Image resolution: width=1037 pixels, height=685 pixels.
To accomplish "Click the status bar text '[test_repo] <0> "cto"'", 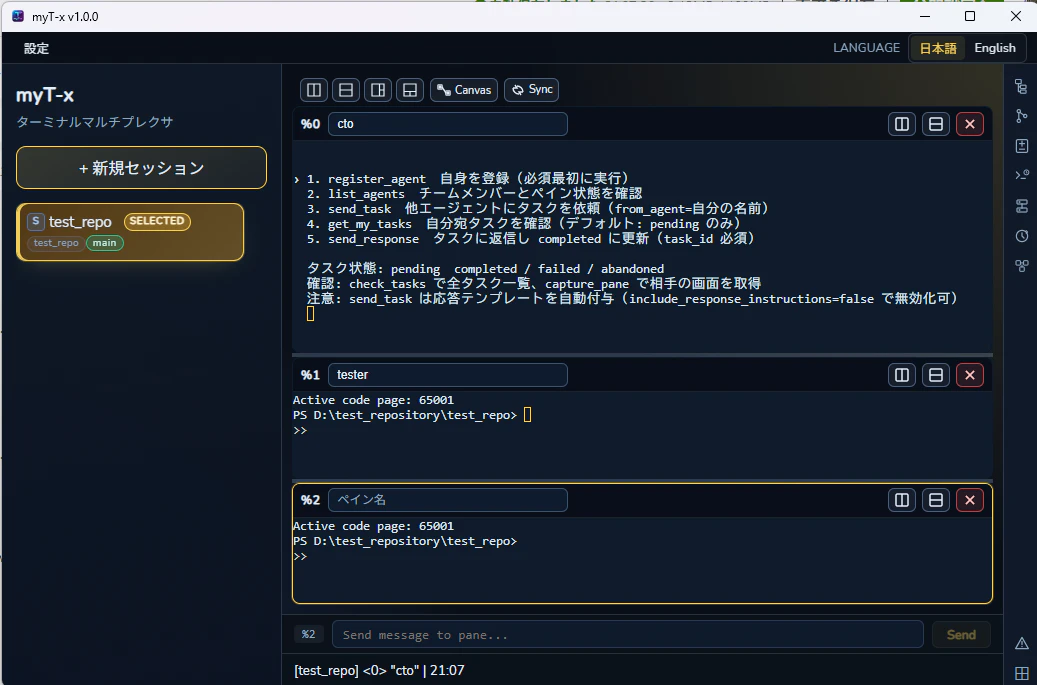I will coord(356,670).
